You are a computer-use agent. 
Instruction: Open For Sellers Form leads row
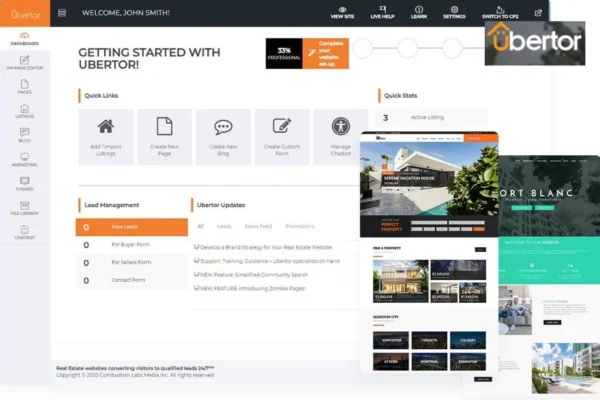[x=132, y=263]
